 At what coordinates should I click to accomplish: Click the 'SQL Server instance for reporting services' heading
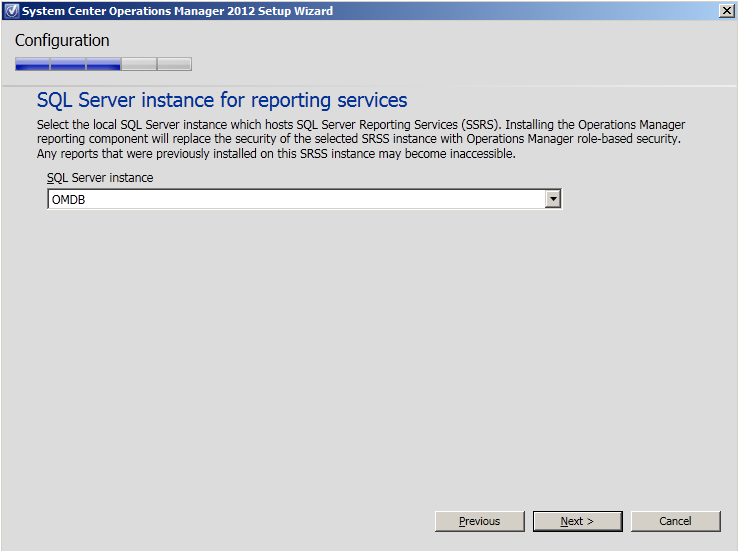point(222,100)
